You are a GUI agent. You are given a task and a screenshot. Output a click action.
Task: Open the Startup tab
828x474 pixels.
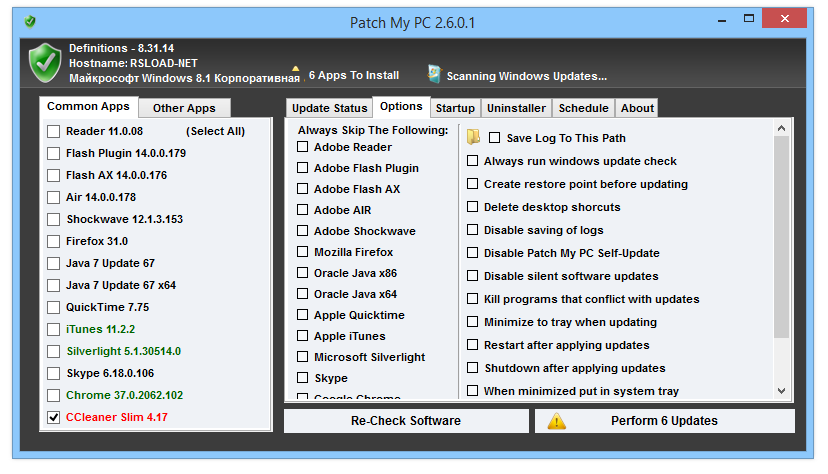tap(455, 108)
